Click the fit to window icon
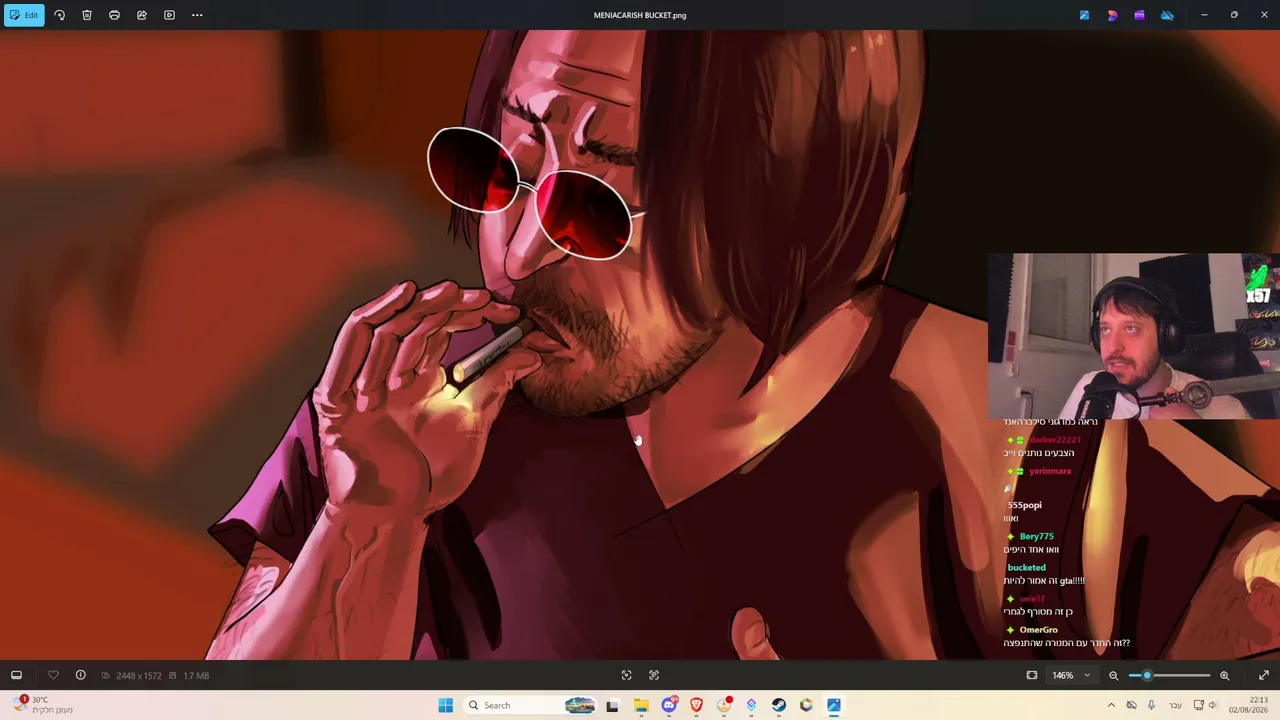 tap(1032, 675)
